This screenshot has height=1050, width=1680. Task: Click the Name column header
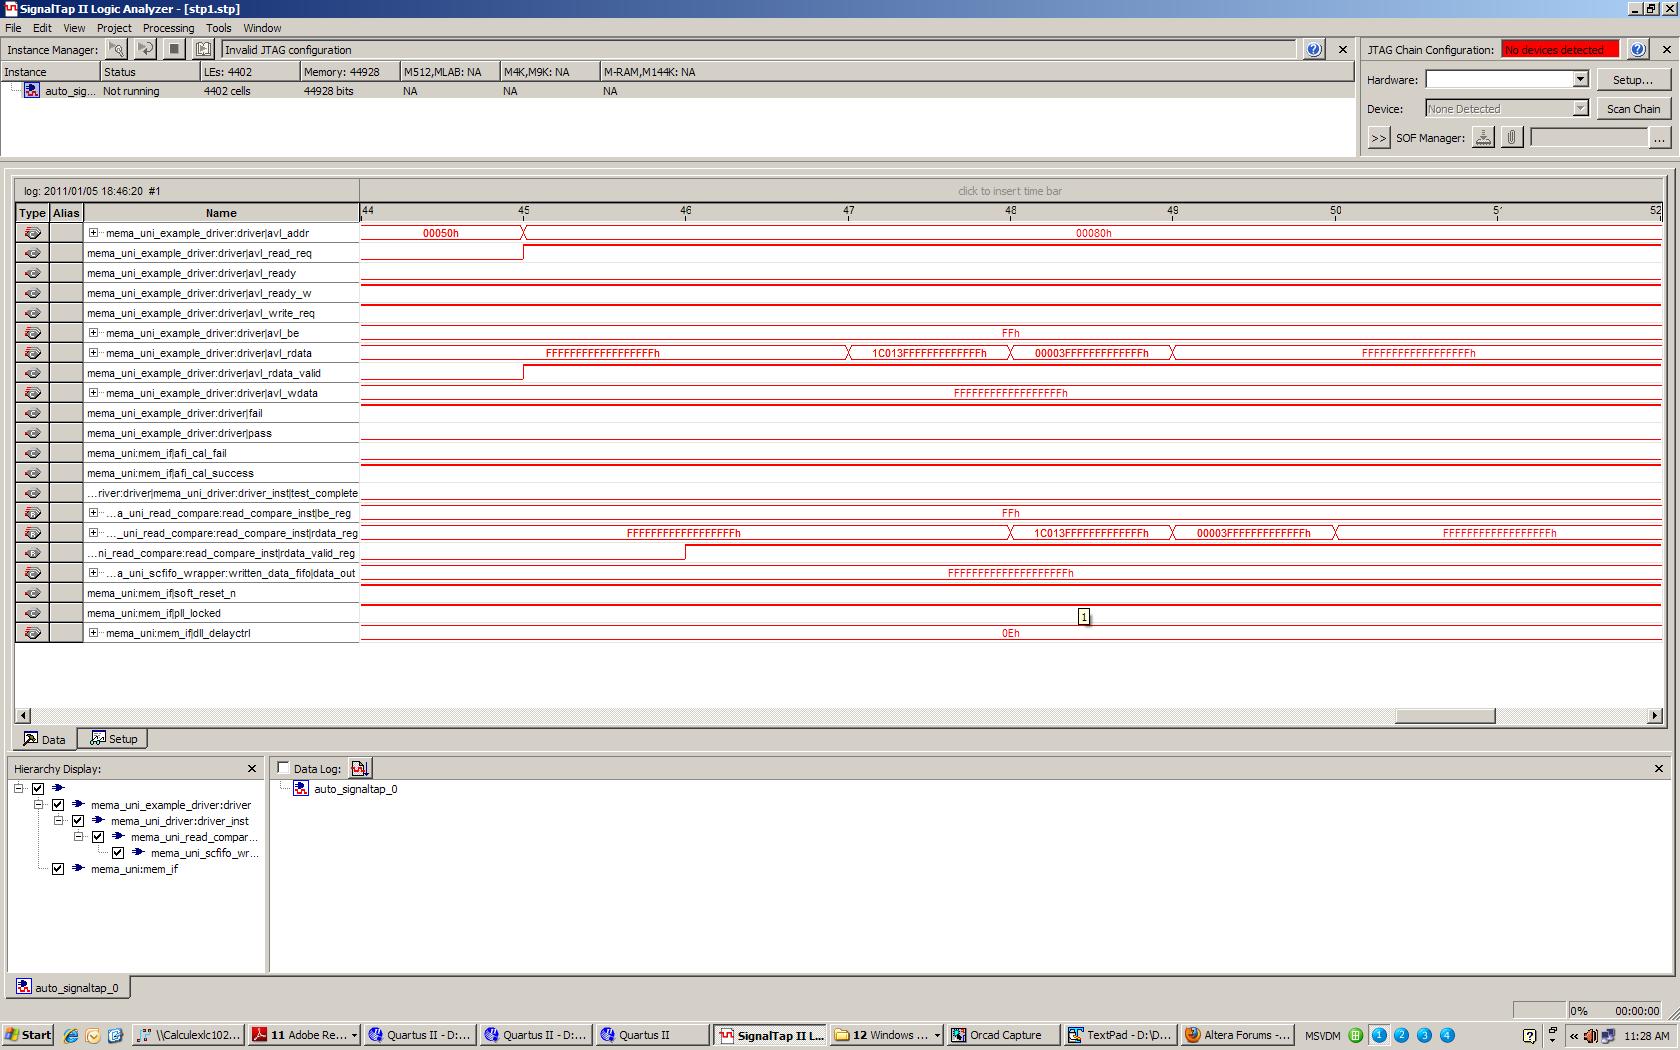(x=221, y=213)
